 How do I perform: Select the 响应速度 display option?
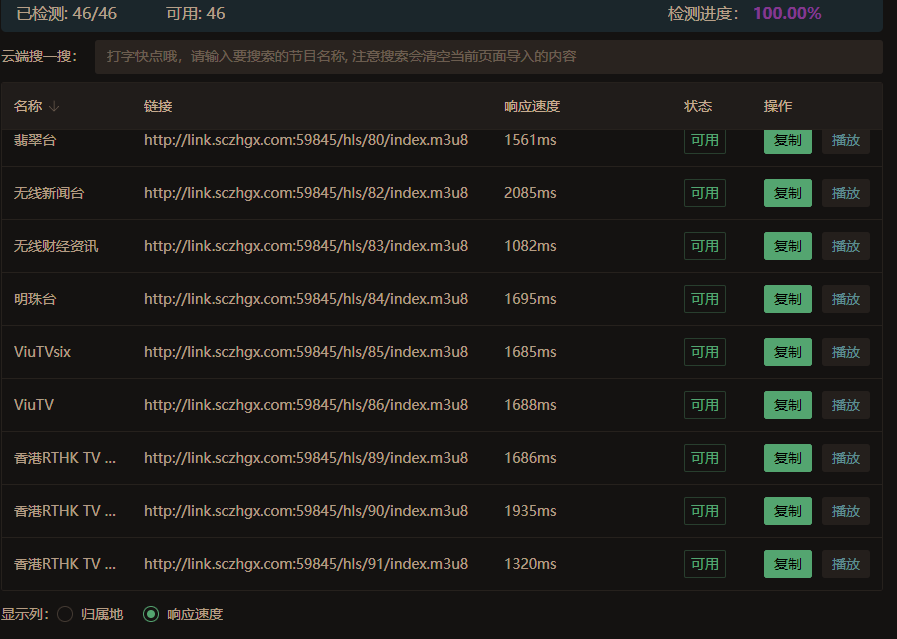[149, 614]
